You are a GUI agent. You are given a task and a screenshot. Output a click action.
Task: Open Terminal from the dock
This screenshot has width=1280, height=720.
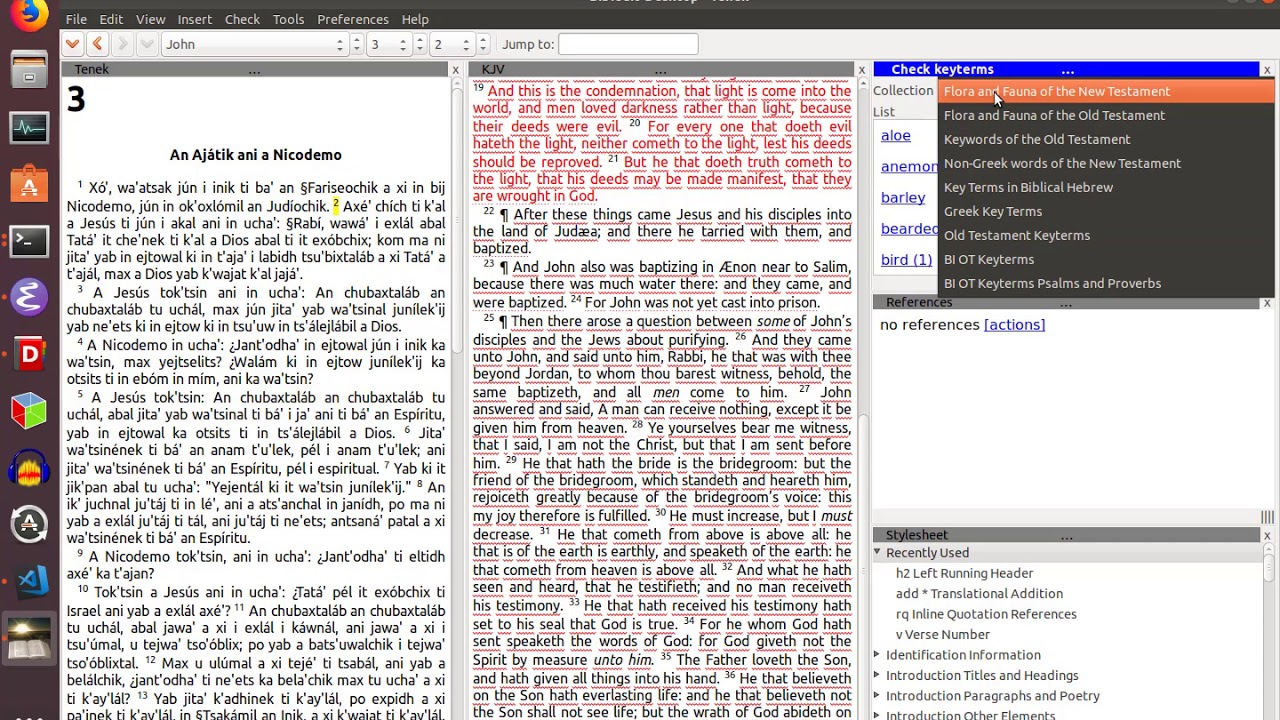coord(29,241)
